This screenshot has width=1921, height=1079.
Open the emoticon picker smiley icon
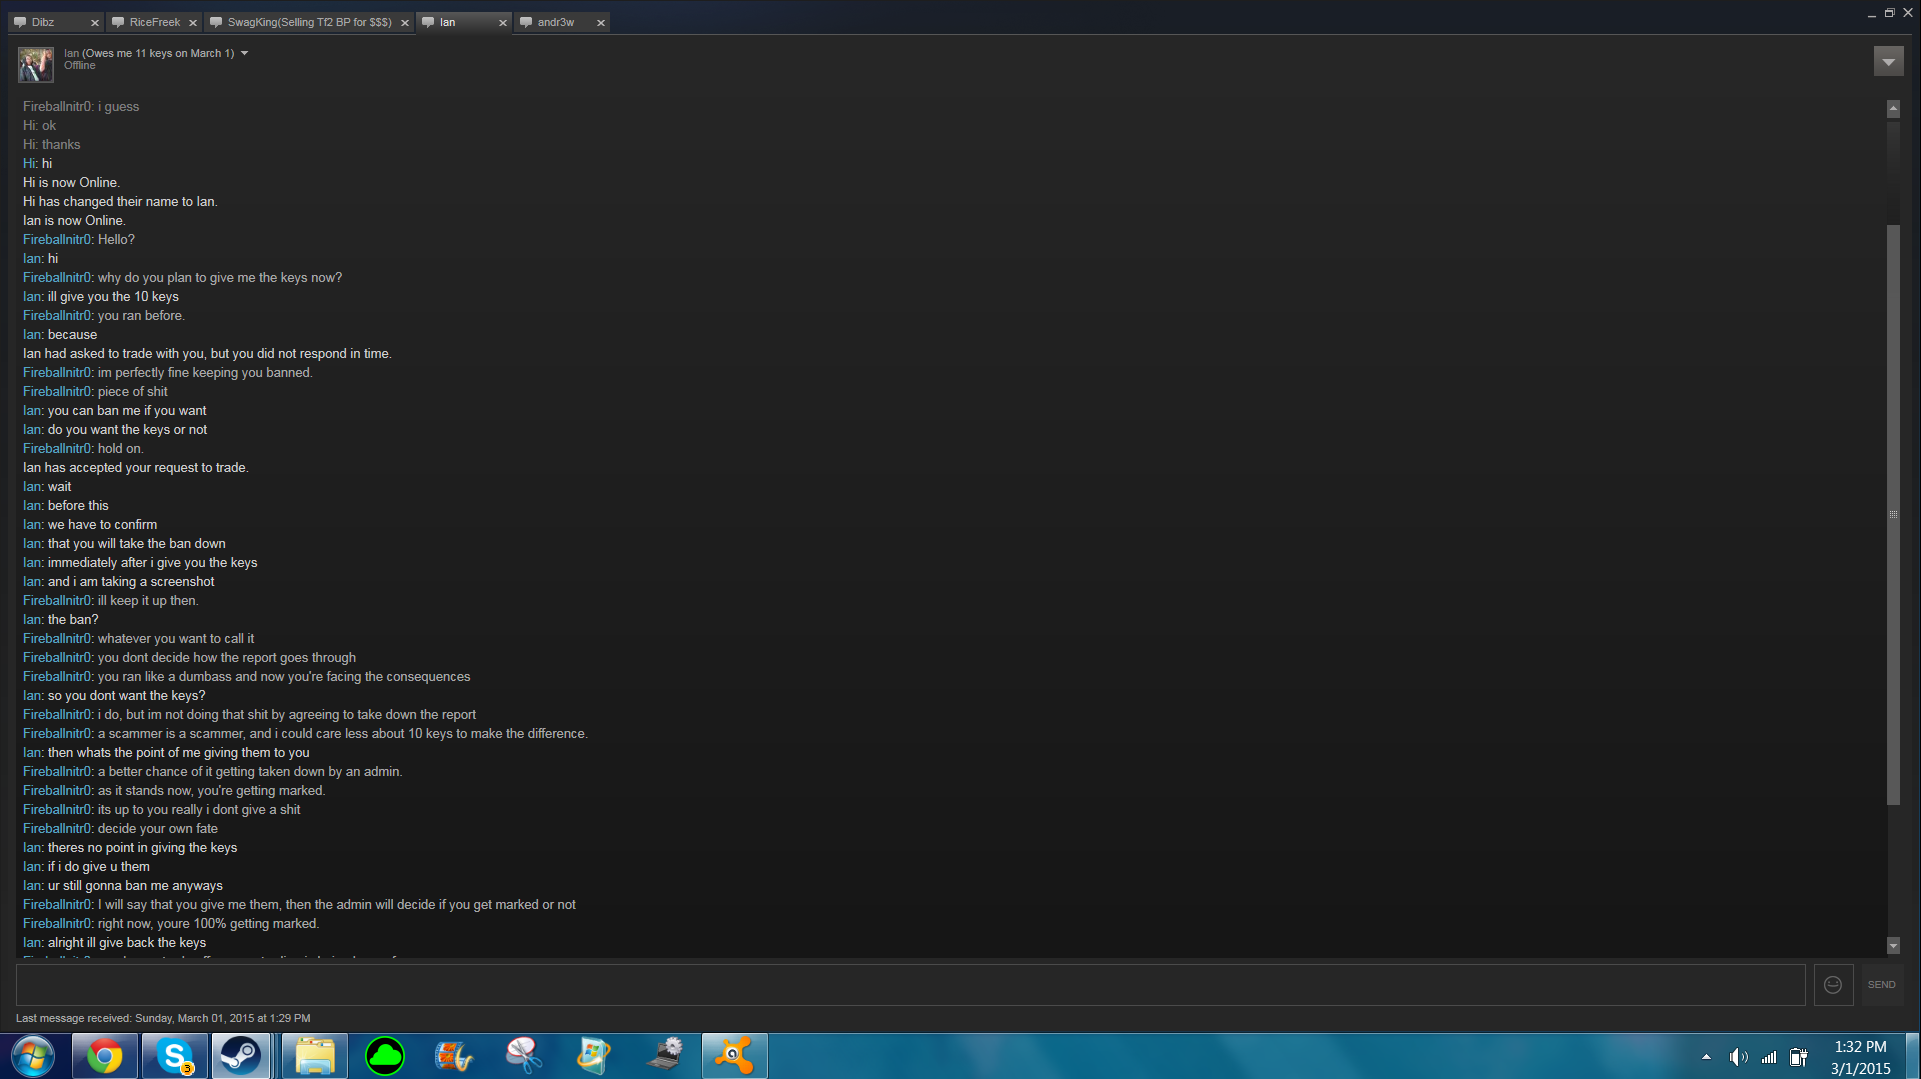[x=1832, y=985]
